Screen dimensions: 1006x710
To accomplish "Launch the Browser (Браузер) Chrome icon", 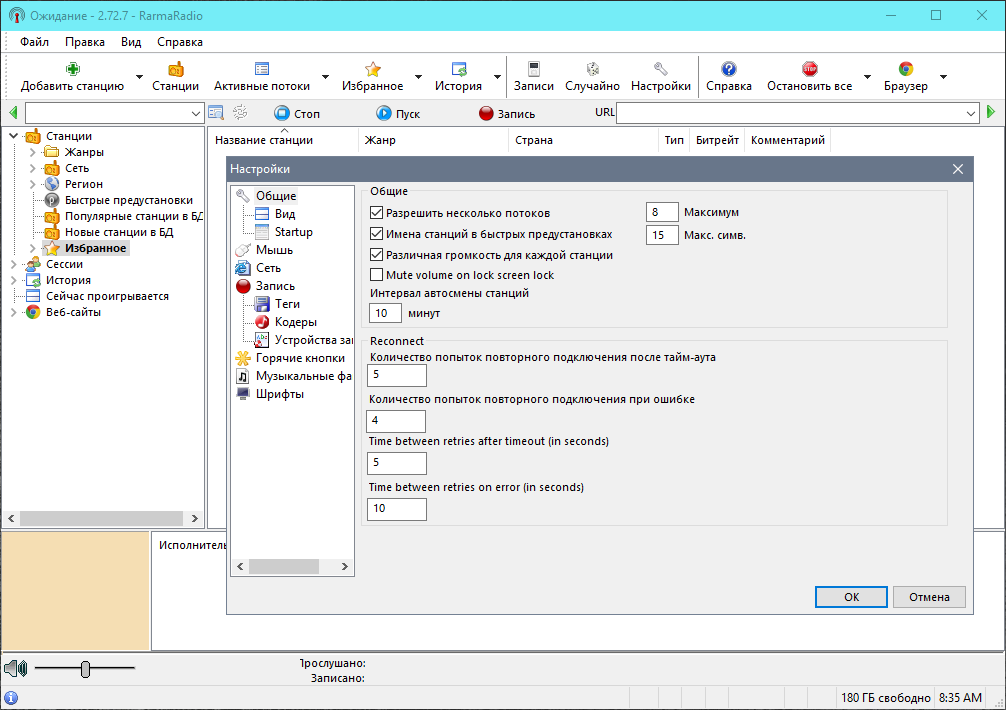I will click(906, 69).
